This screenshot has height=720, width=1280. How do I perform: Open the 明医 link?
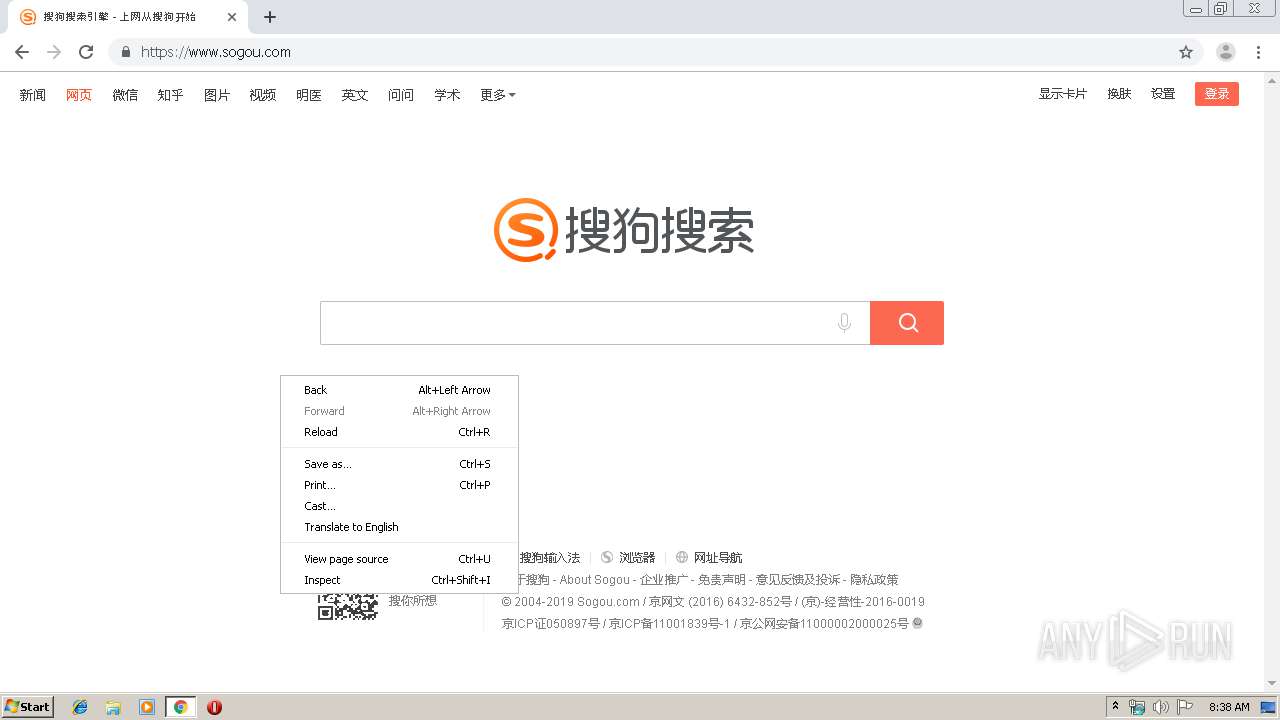click(309, 95)
